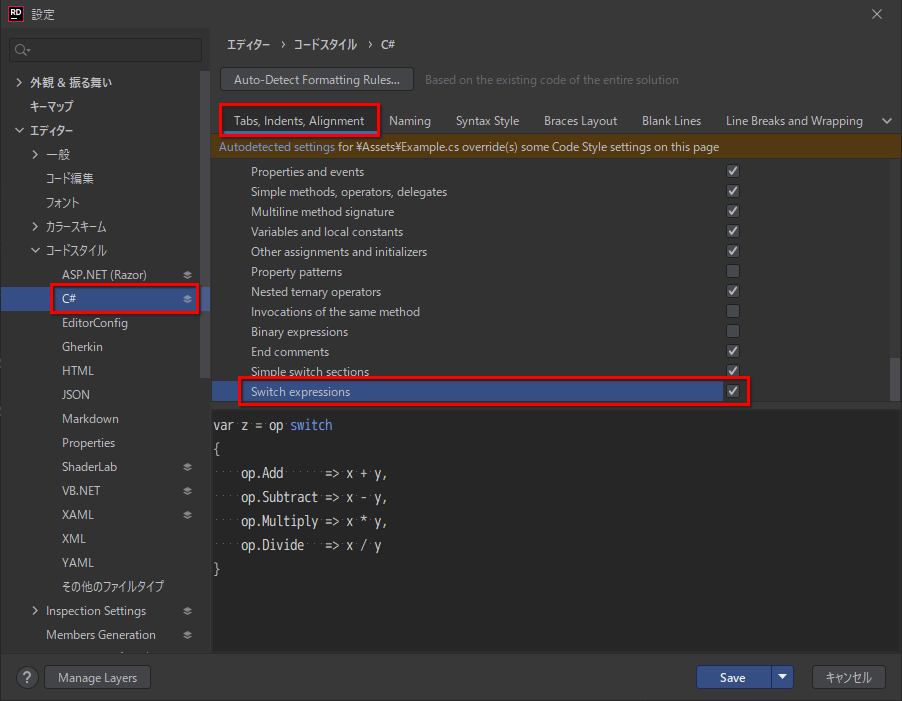This screenshot has height=701, width=902.
Task: Toggle Variables and local constants checkbox
Action: 733,231
